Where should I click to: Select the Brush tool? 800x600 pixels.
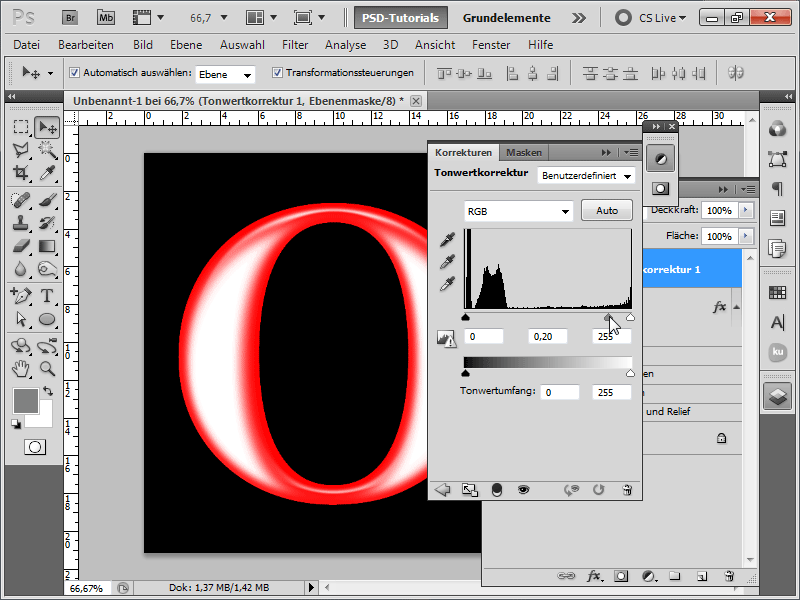46,200
